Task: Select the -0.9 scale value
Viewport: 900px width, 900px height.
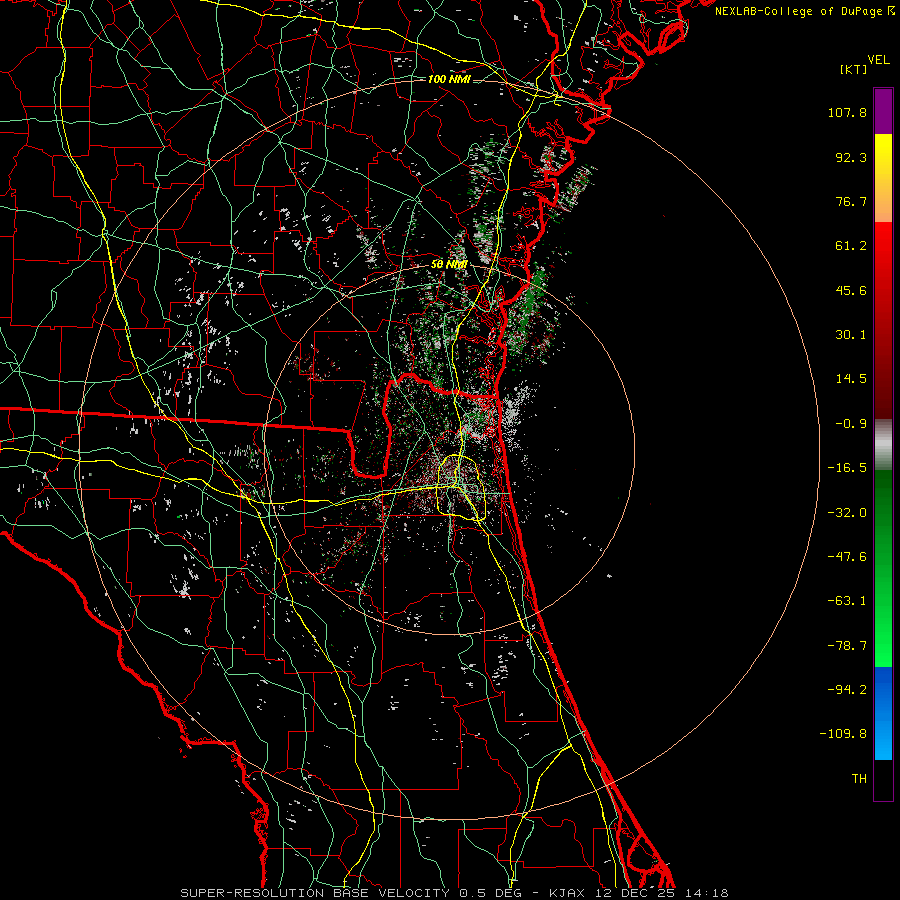Action: point(851,424)
